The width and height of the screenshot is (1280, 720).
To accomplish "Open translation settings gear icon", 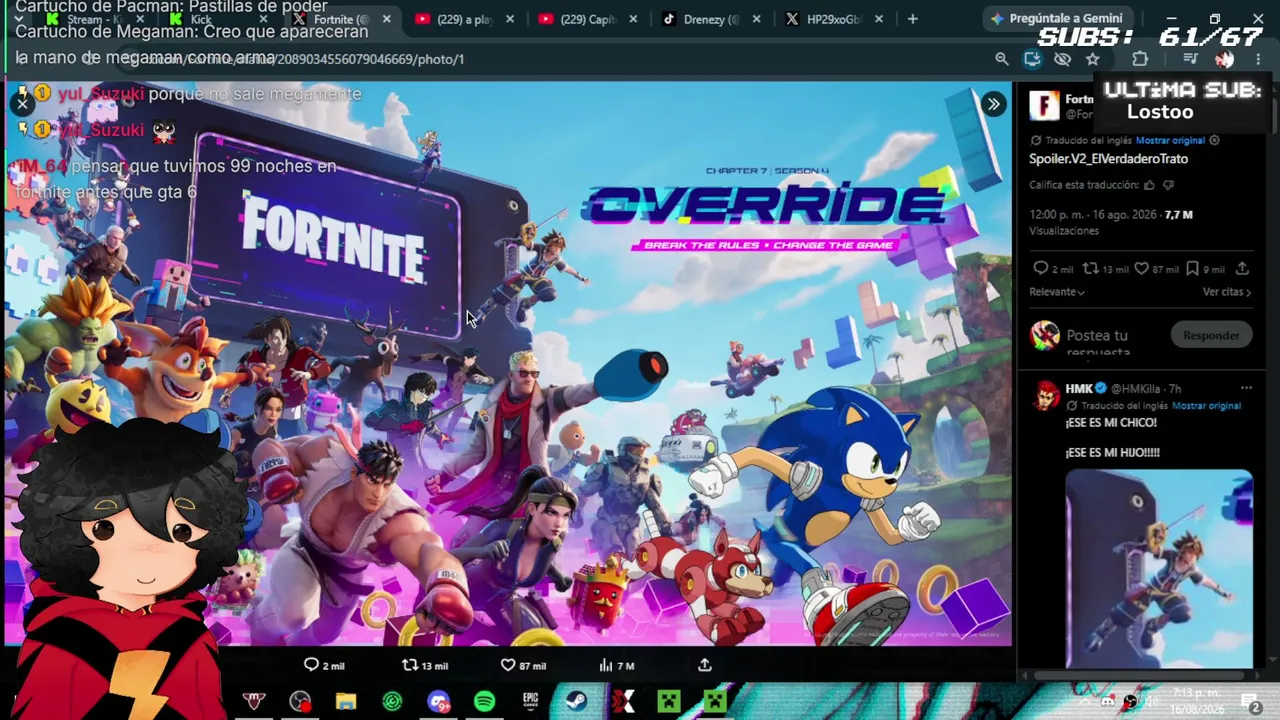I will 1214,140.
